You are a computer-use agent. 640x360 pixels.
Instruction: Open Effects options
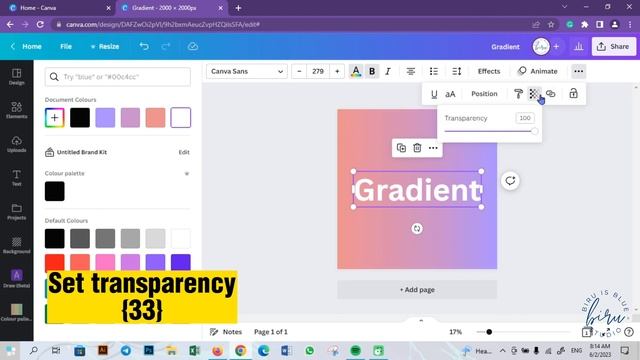coord(489,71)
